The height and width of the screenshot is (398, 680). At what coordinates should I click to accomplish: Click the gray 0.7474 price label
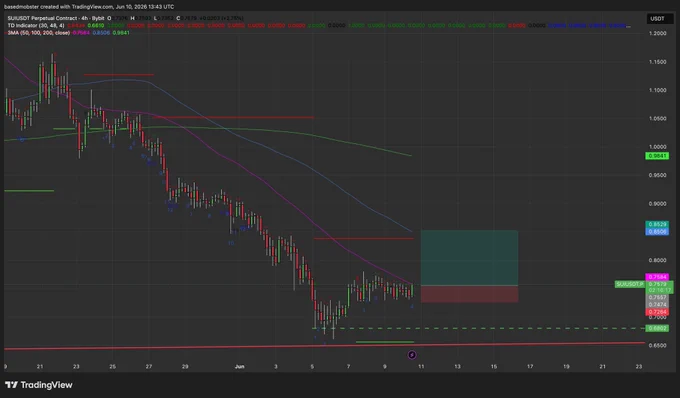[657, 304]
